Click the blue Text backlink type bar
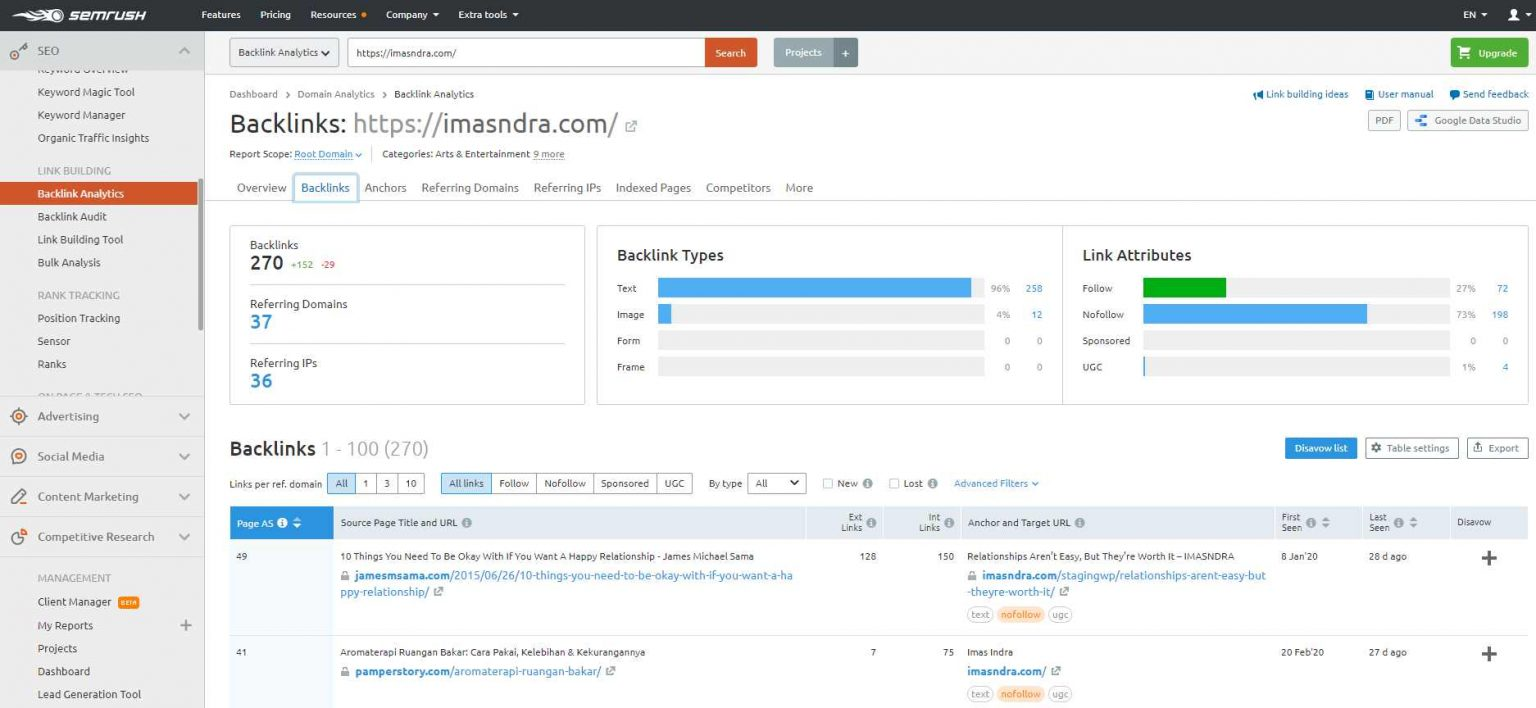1536x708 pixels. pyautogui.click(x=814, y=288)
